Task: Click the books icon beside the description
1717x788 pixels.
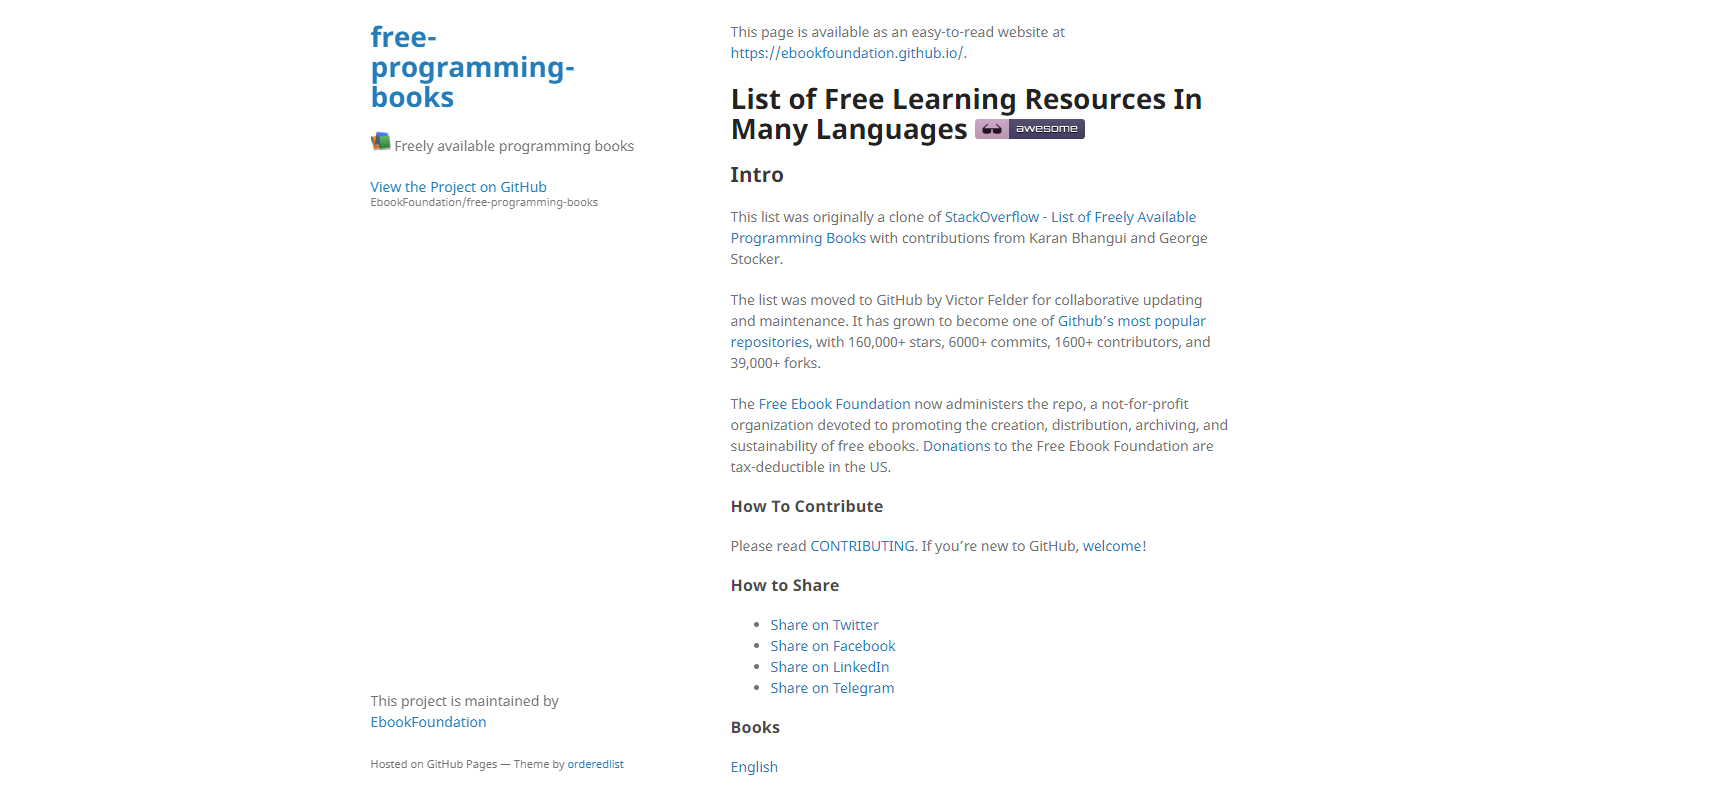Action: tap(380, 141)
